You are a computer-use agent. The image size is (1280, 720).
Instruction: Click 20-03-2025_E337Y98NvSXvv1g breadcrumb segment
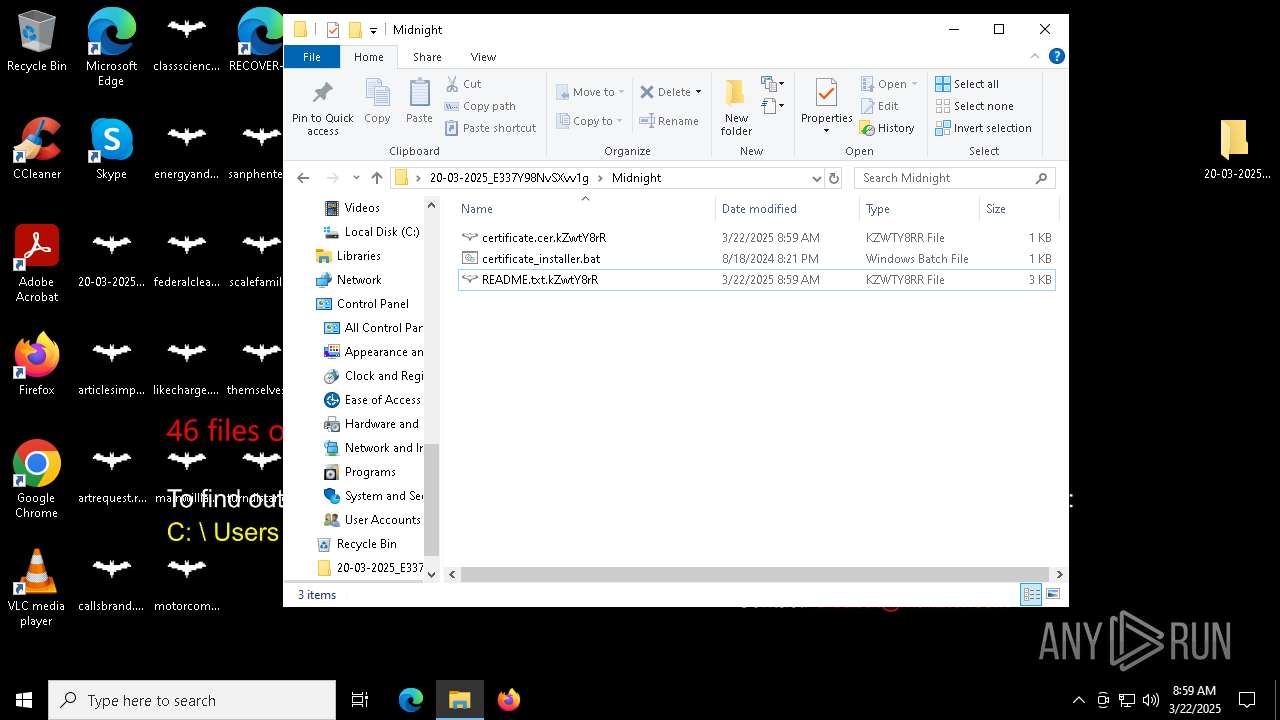coord(509,178)
